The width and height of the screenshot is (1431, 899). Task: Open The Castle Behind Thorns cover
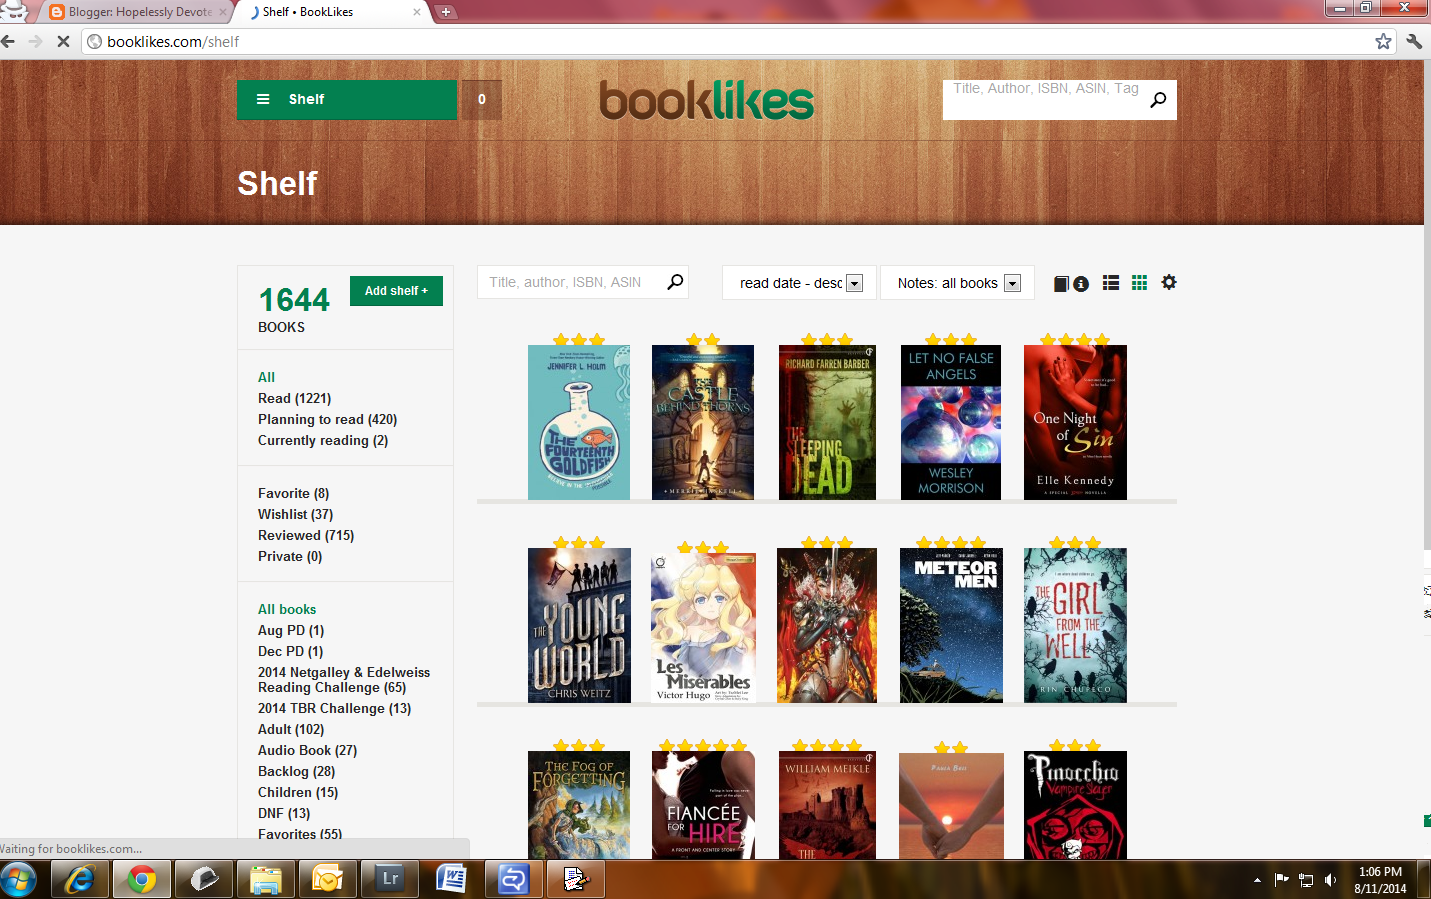(x=703, y=422)
